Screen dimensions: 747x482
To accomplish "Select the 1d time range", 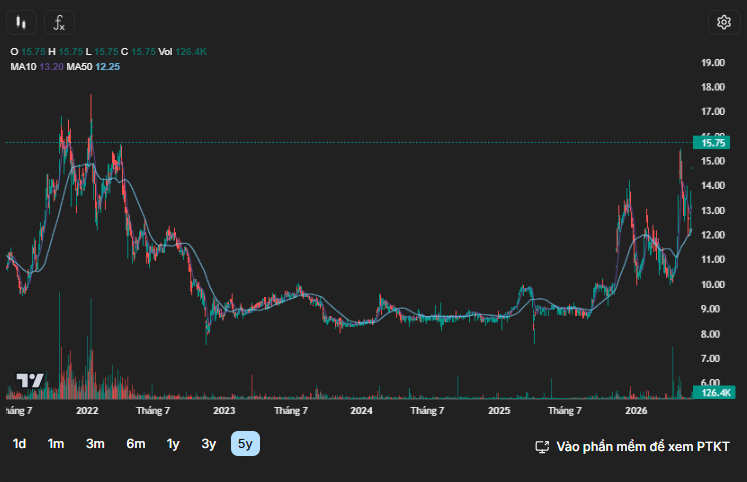I will click(19, 444).
